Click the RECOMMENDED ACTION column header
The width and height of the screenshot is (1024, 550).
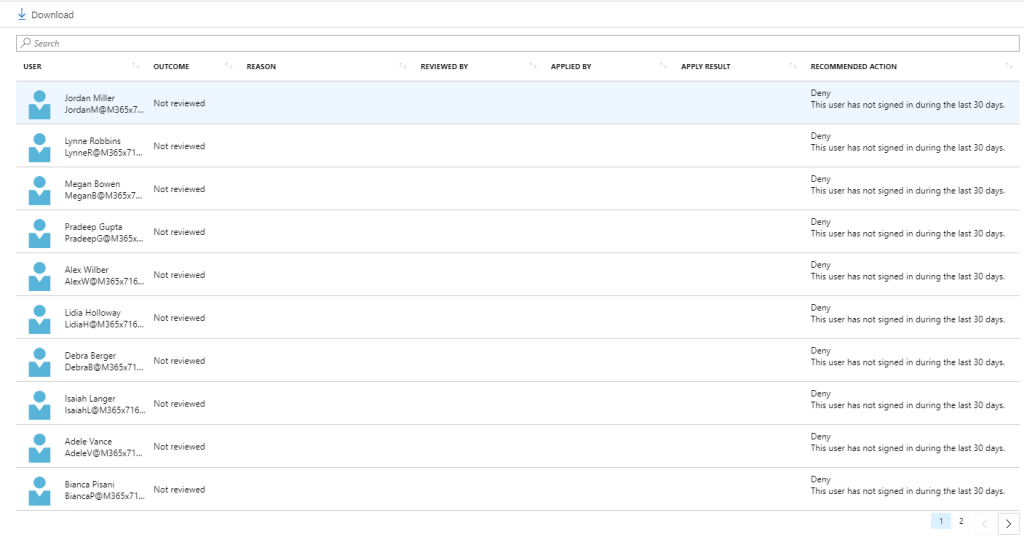click(854, 67)
